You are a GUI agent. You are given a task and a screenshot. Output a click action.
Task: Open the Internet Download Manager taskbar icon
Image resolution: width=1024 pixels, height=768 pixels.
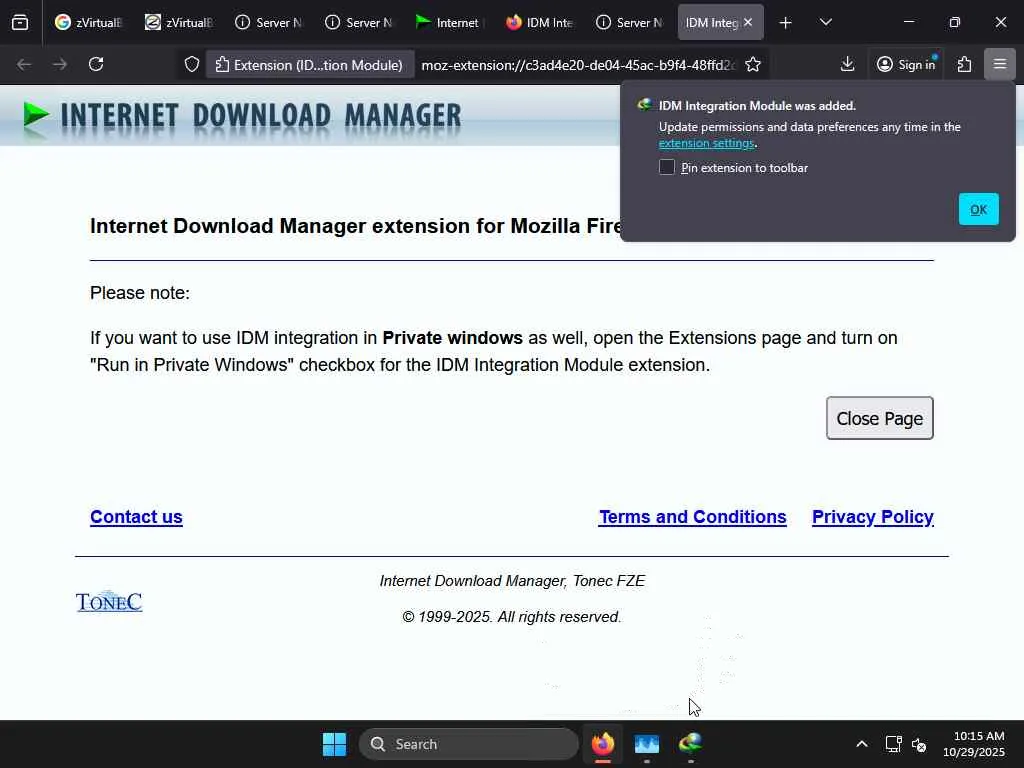[690, 744]
